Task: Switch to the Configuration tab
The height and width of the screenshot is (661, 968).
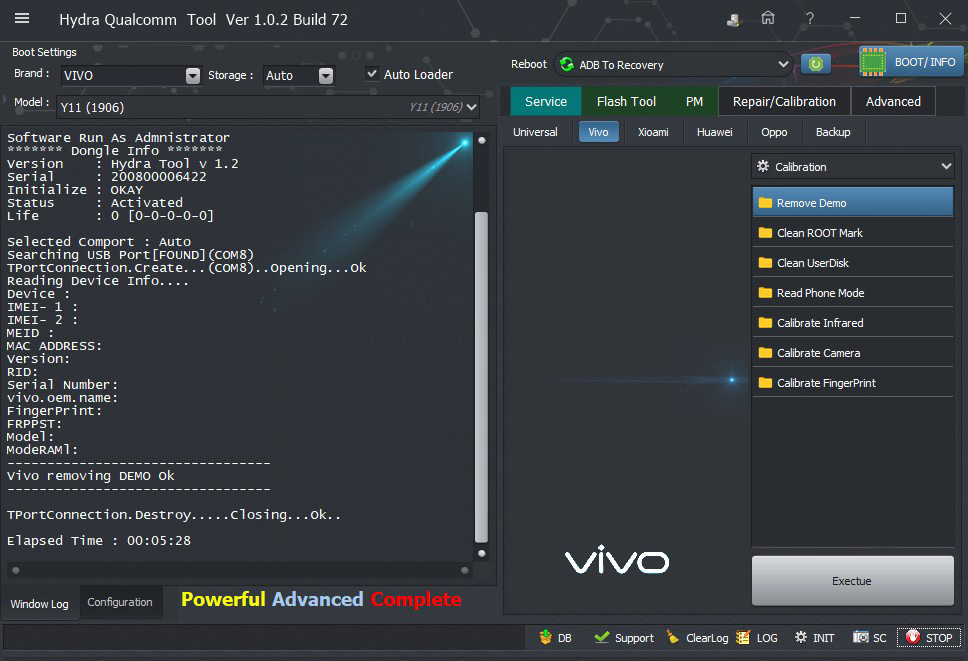Action: point(120,602)
